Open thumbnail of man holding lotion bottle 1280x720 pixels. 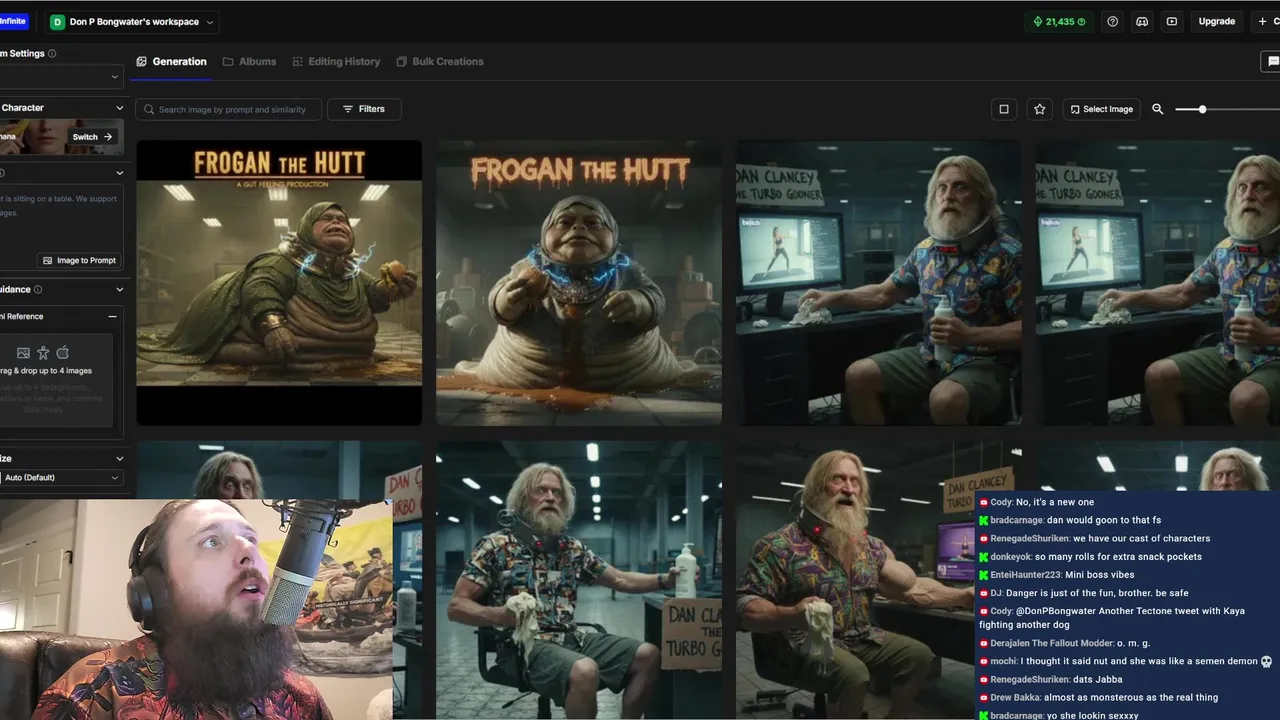click(579, 580)
